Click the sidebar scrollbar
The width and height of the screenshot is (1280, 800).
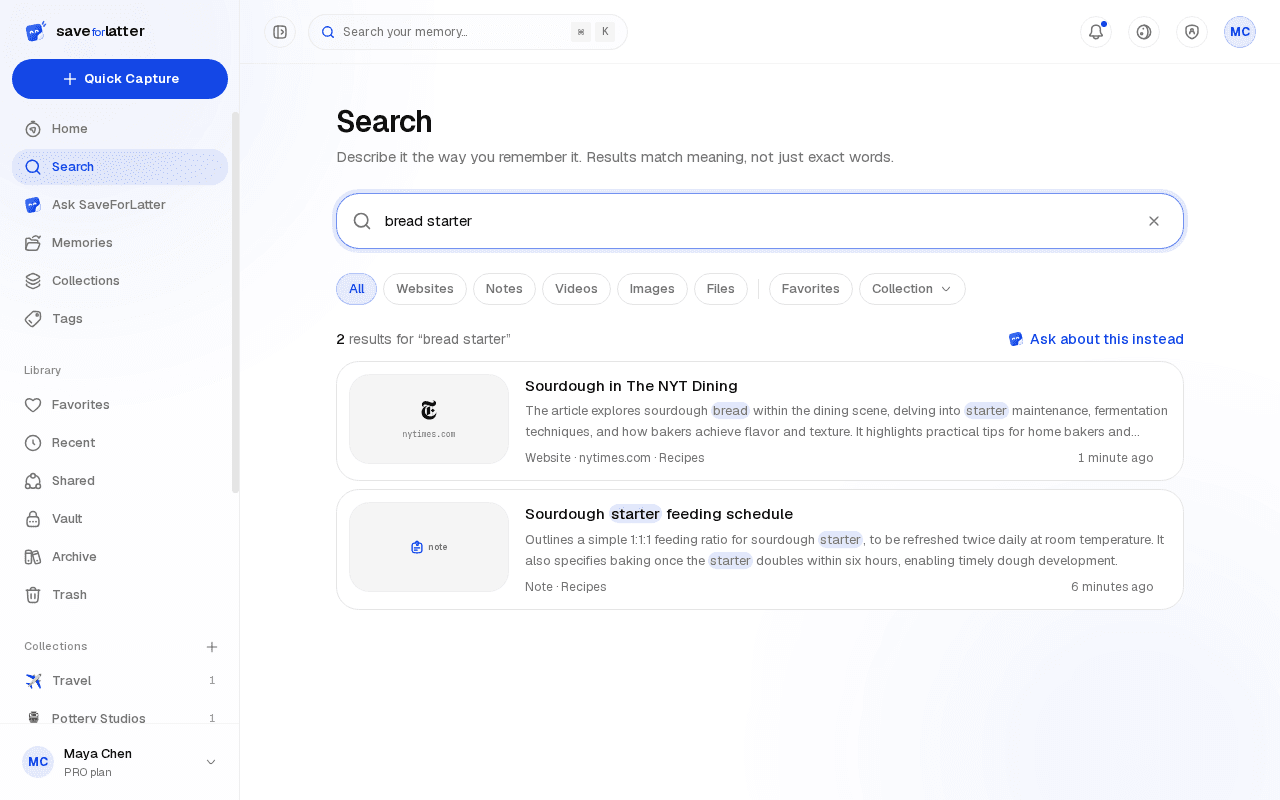coord(236,302)
